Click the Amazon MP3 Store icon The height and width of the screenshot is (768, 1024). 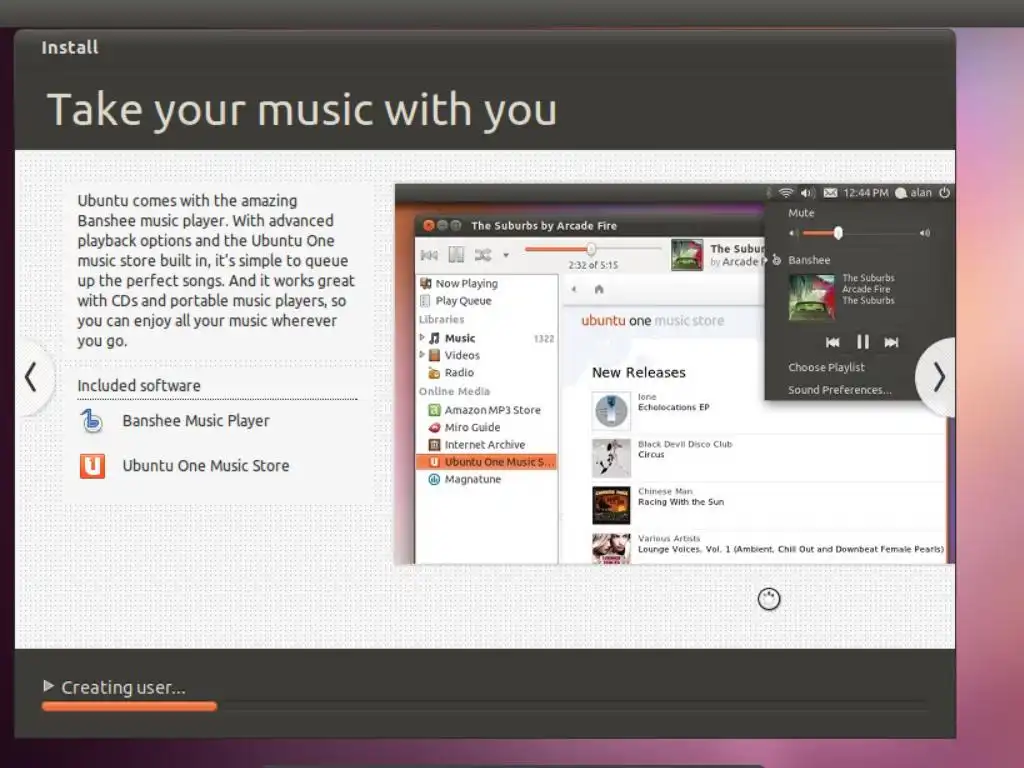(x=434, y=410)
